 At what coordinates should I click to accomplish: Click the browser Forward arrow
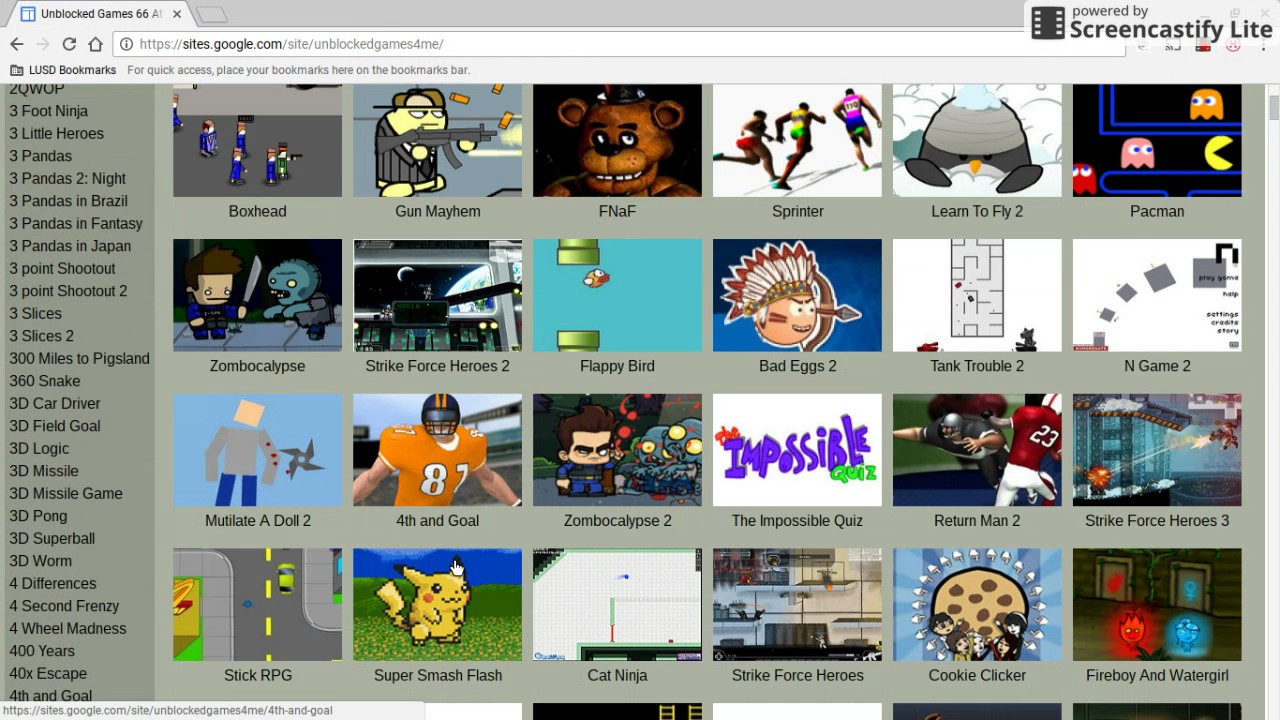click(43, 44)
